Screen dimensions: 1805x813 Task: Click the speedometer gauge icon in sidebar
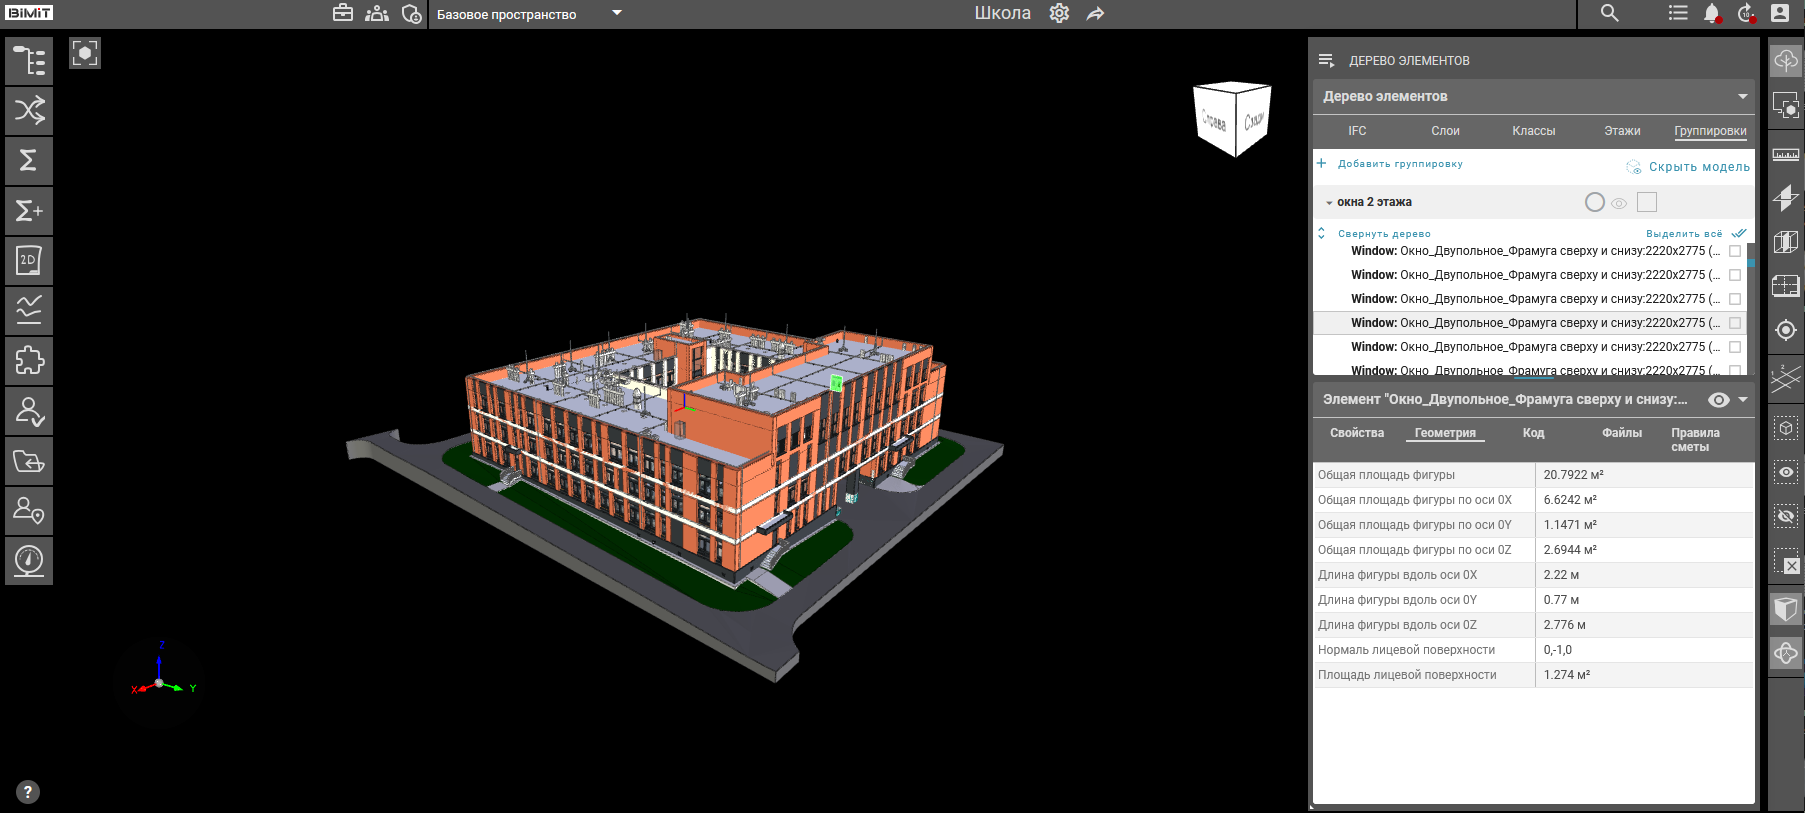29,560
